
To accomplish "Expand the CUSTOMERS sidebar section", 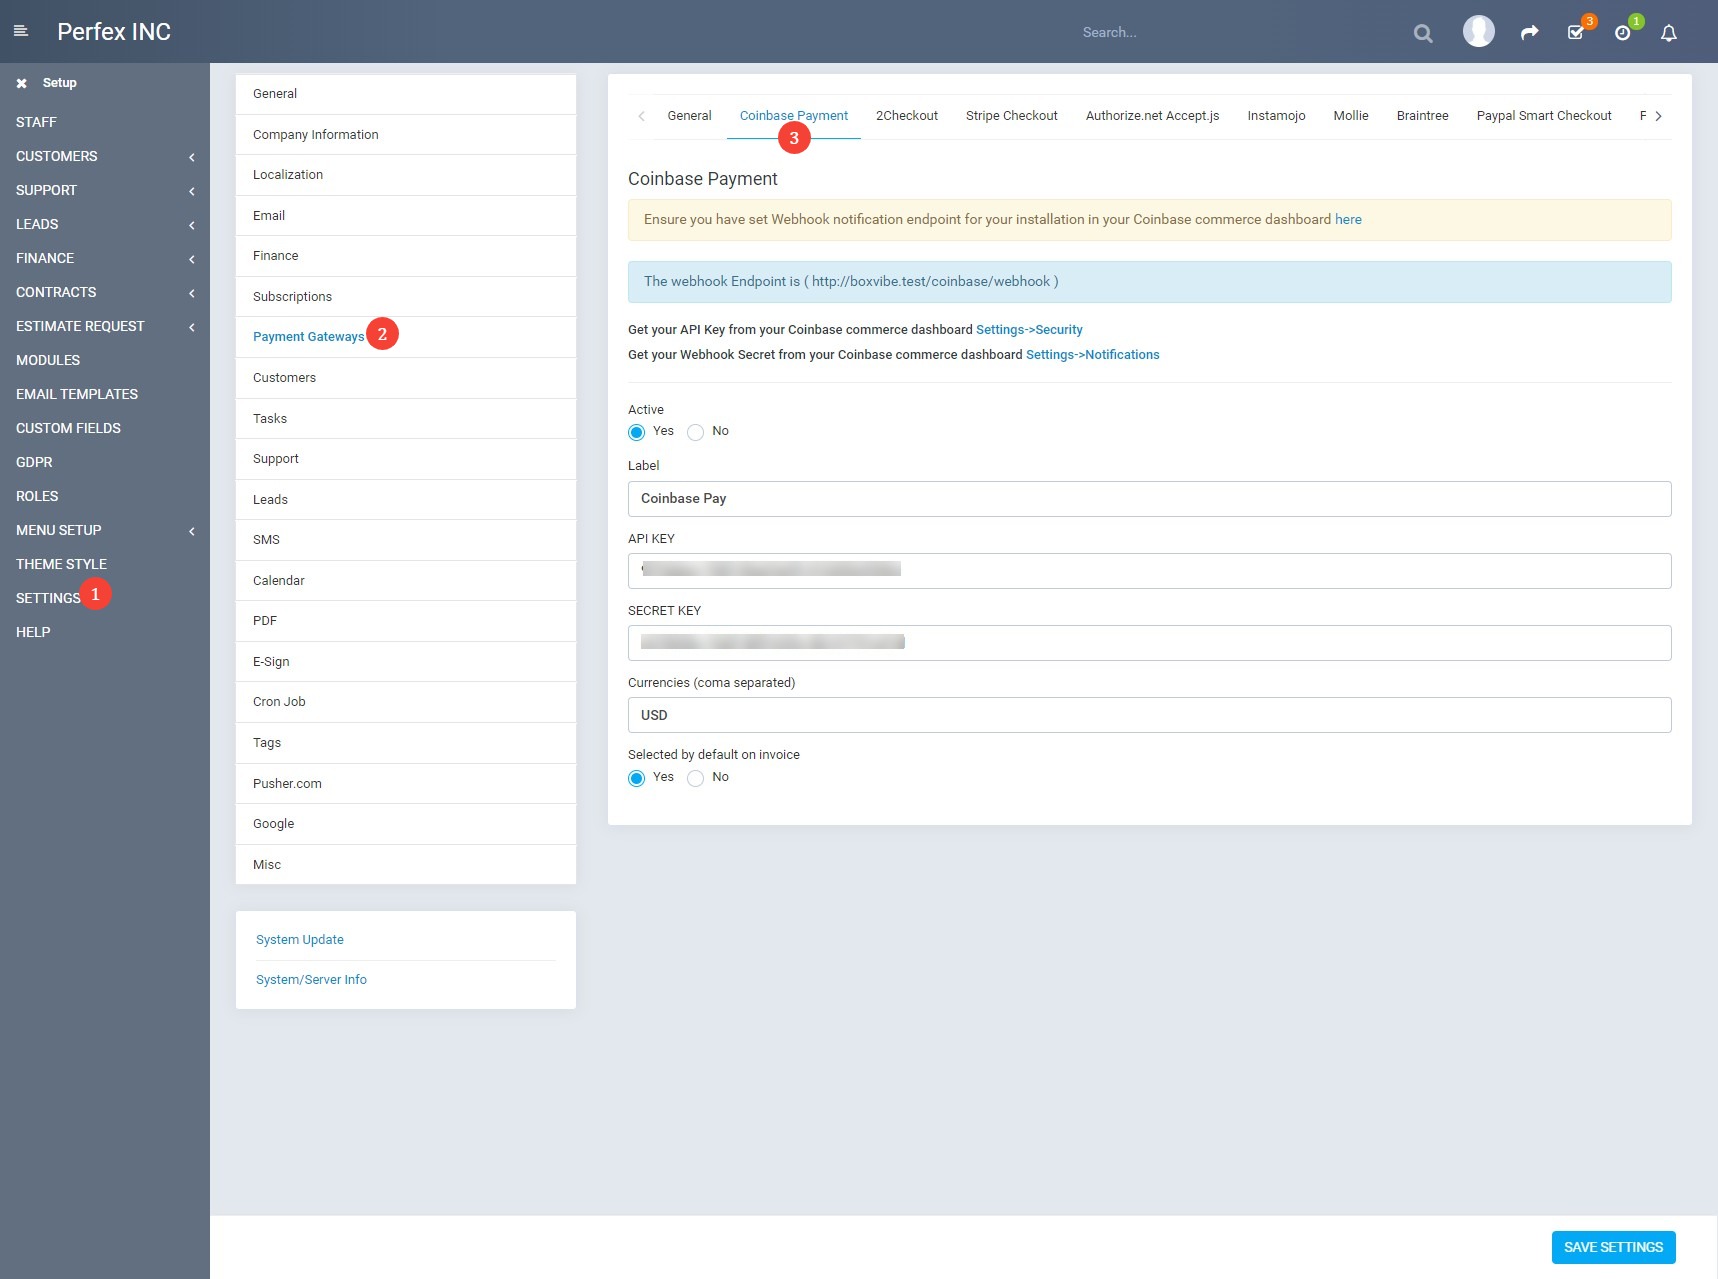I will pos(103,156).
